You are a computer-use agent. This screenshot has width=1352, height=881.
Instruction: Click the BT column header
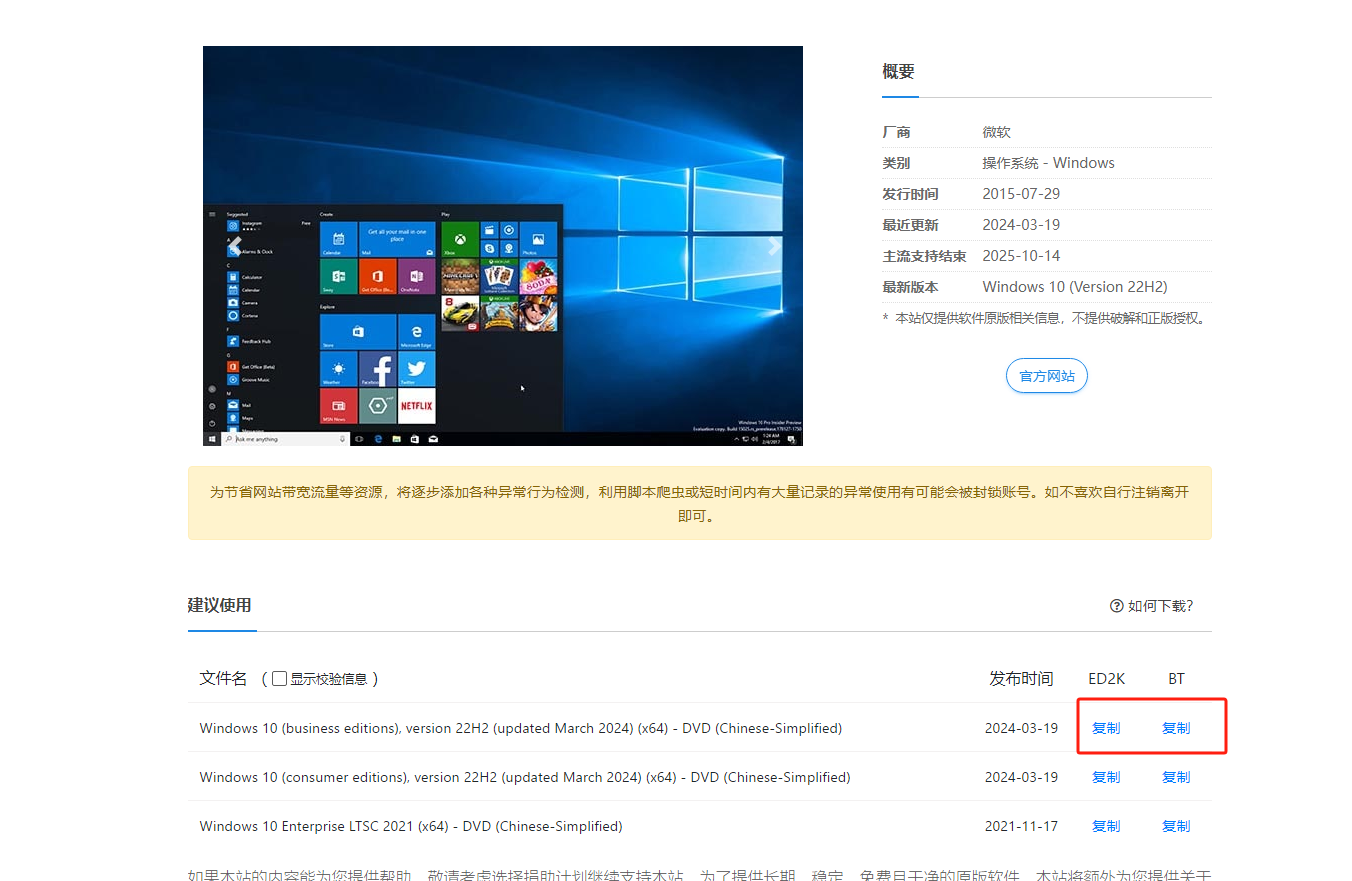point(1176,678)
